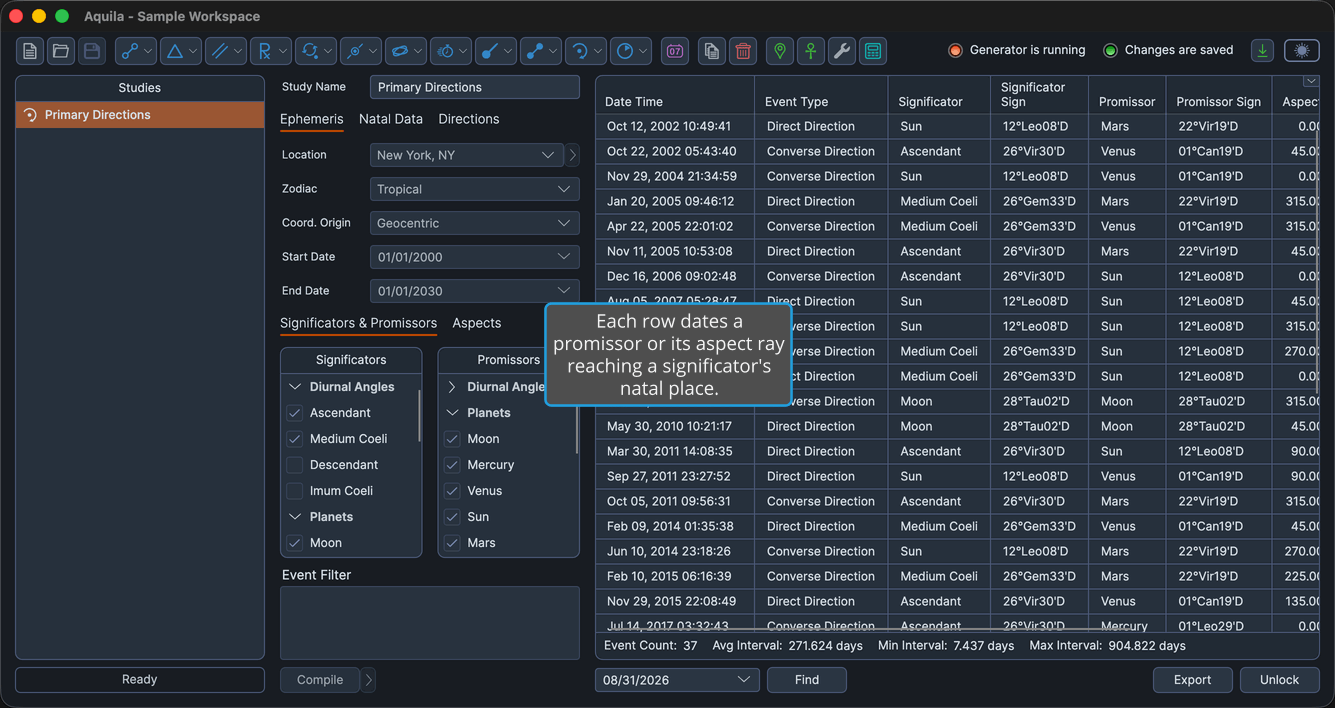Screen dimensions: 1335x708
Task: Click the Find button
Action: tap(807, 680)
